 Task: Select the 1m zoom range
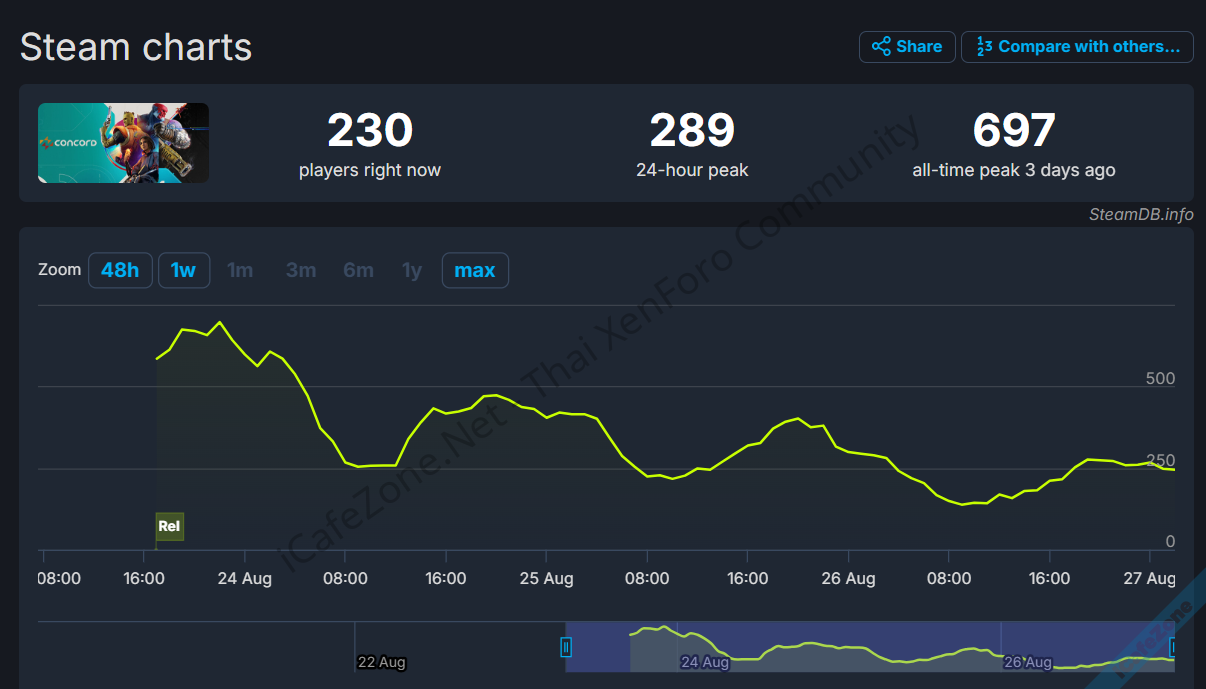pos(240,270)
